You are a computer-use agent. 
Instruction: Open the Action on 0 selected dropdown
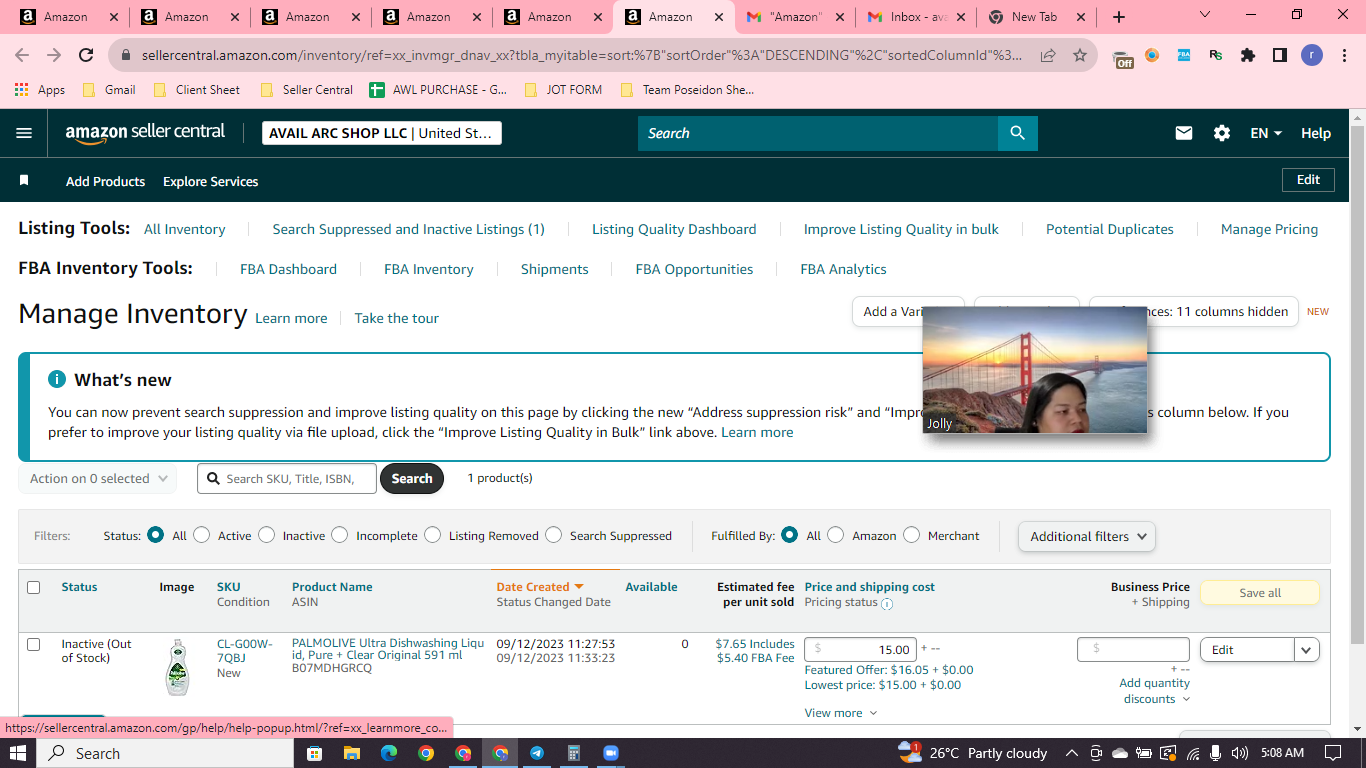(98, 479)
